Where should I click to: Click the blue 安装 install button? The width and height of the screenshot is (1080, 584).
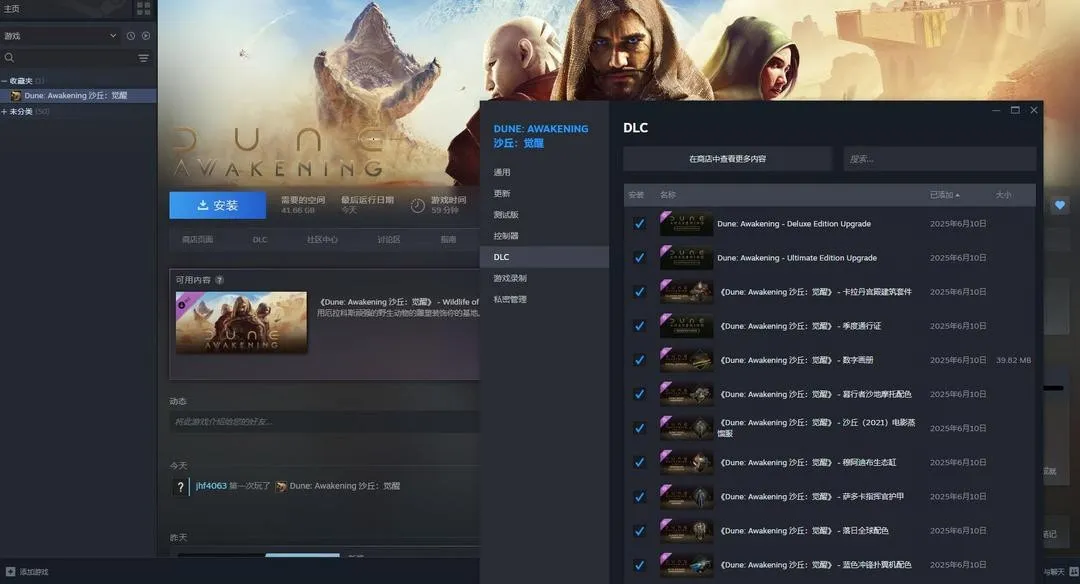pos(217,205)
